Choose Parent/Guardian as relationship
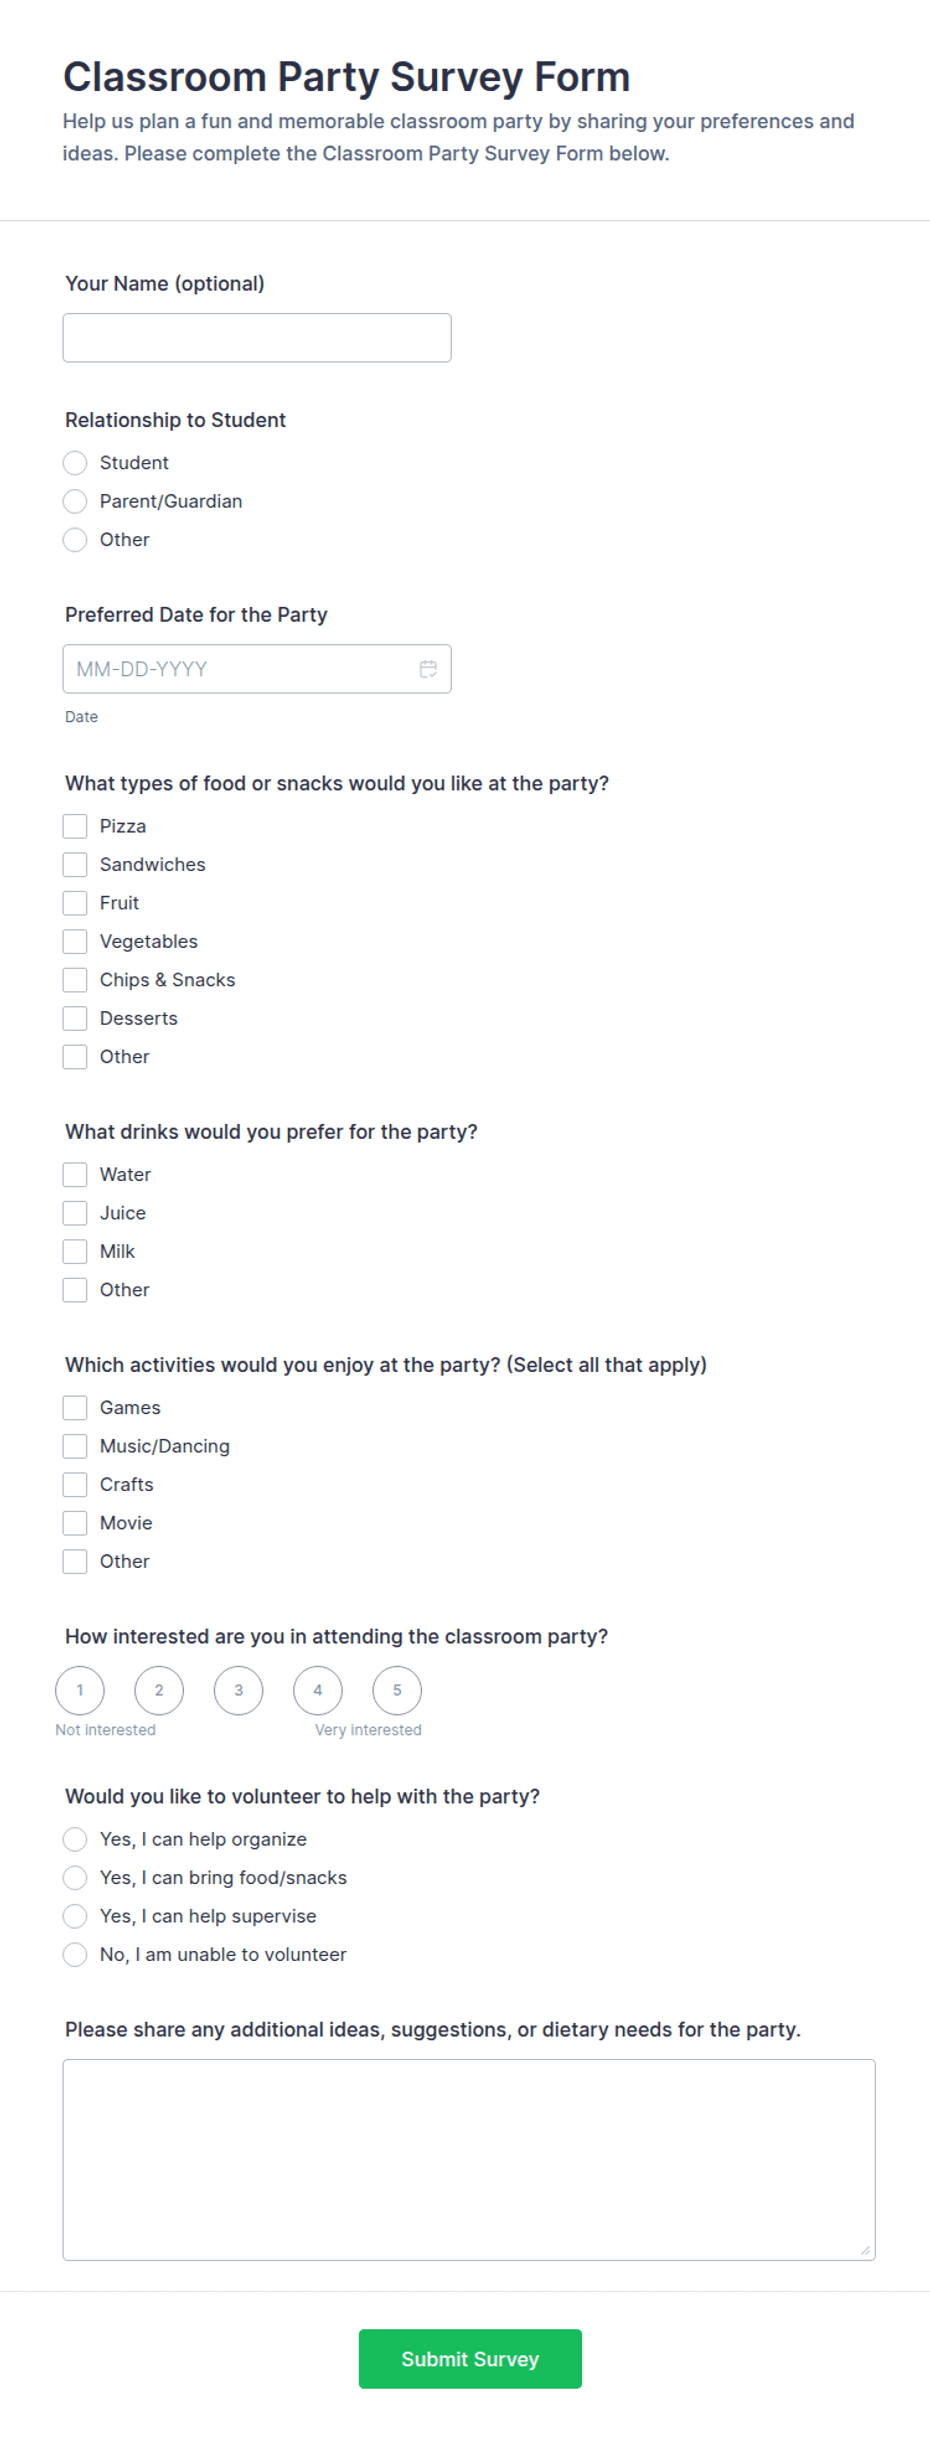This screenshot has height=2438, width=930. pyautogui.click(x=75, y=501)
